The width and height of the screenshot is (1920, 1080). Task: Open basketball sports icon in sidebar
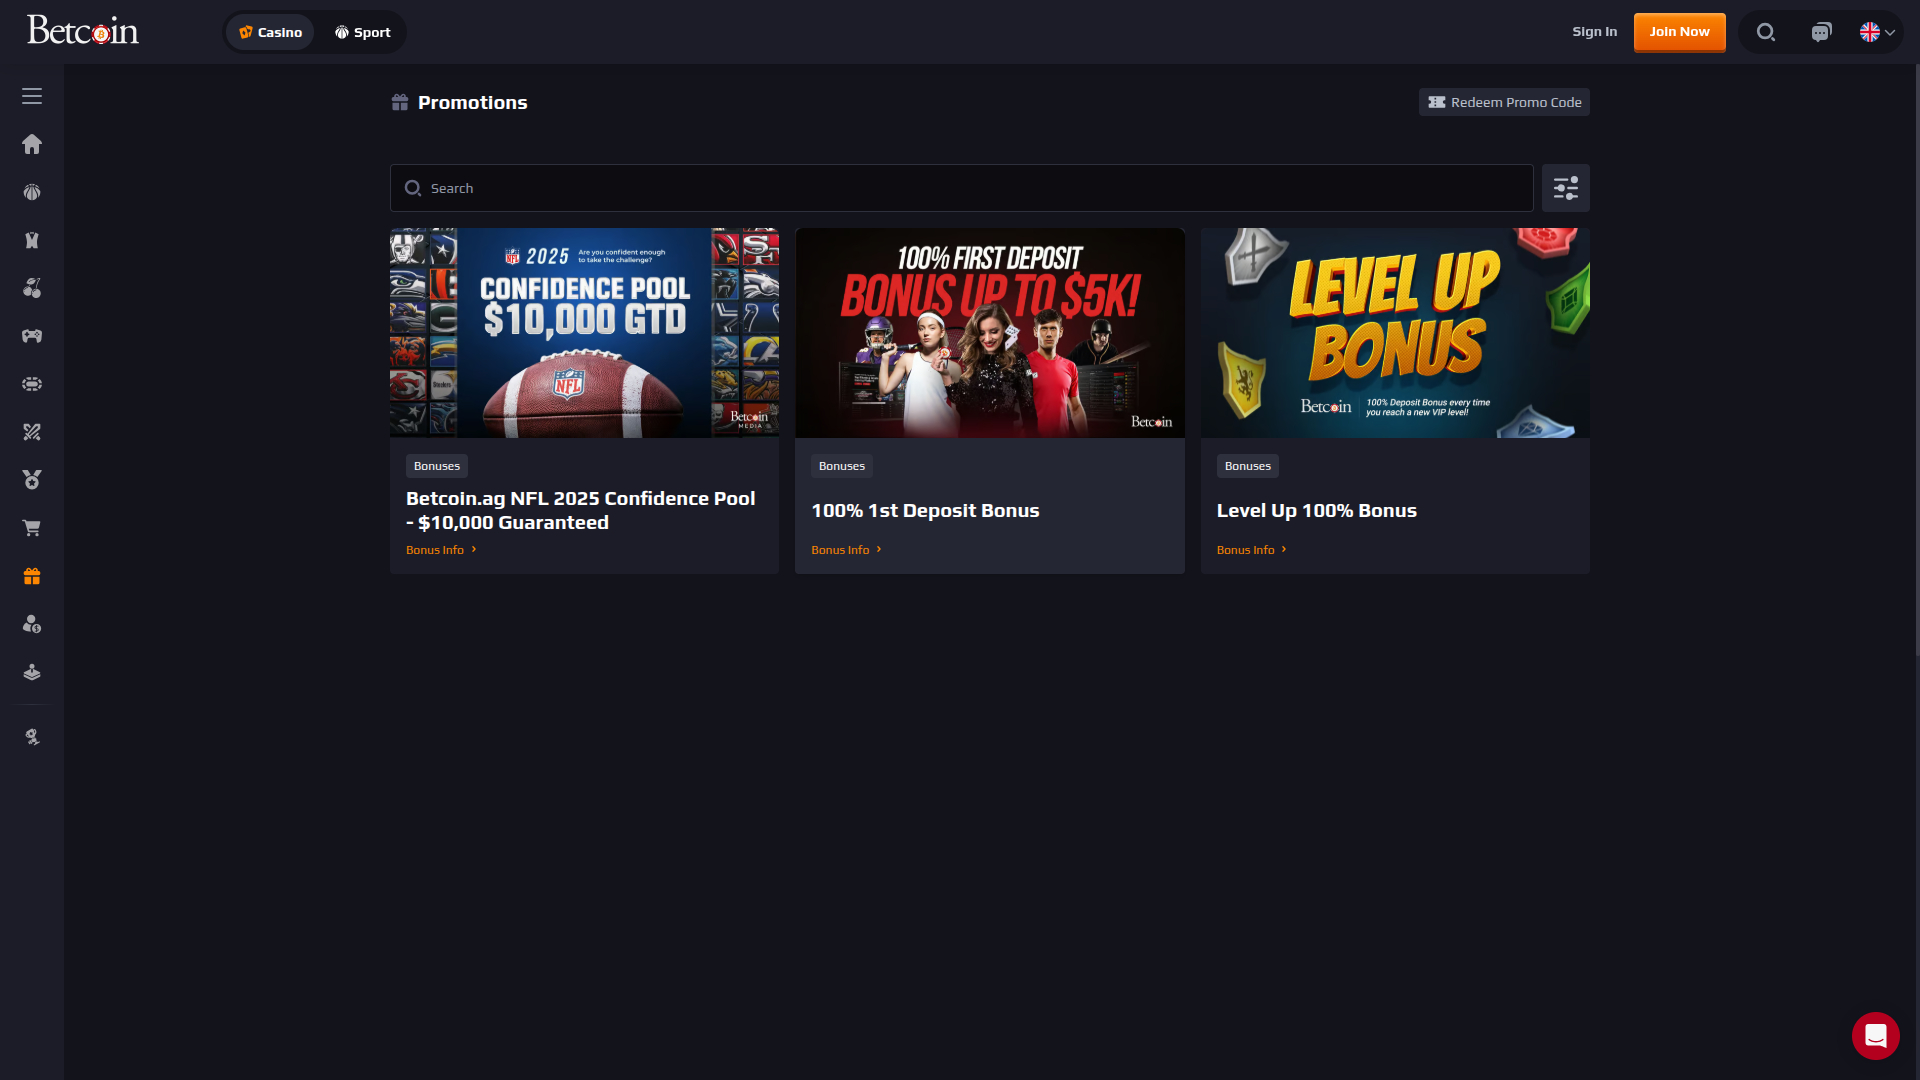(x=32, y=192)
